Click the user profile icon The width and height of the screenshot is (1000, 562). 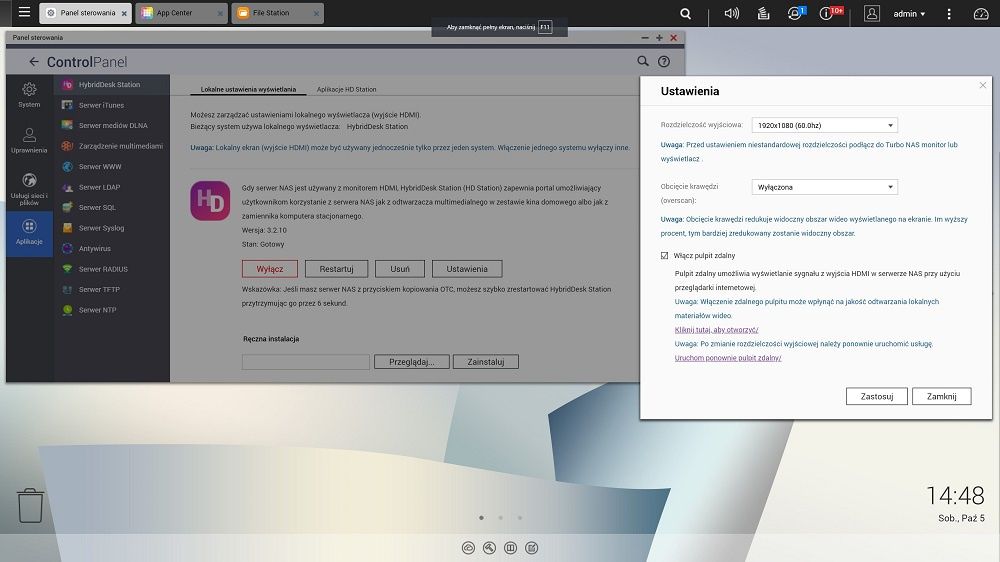872,13
